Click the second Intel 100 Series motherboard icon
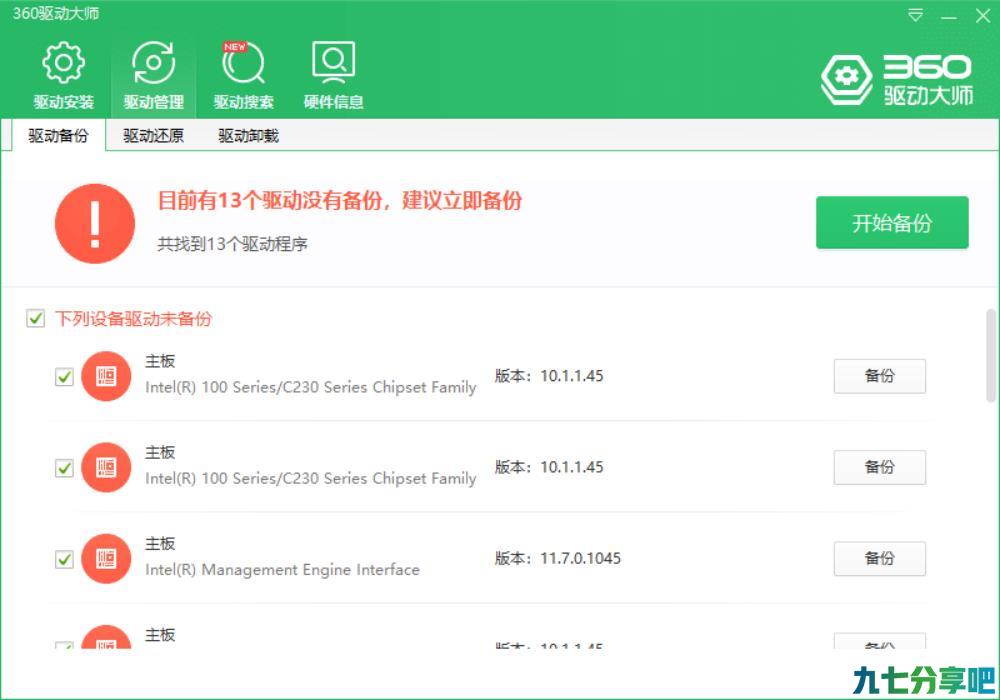This screenshot has height=700, width=1000. (x=106, y=467)
